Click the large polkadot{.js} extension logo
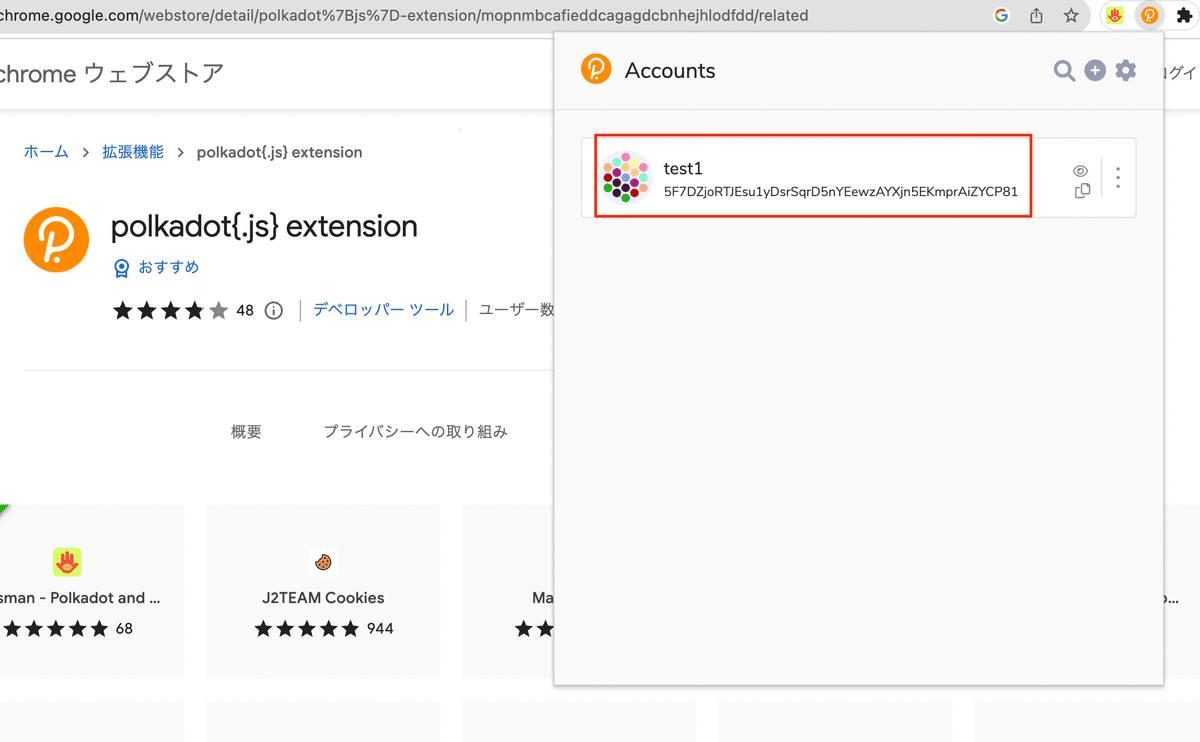The image size is (1200, 742). pyautogui.click(x=57, y=239)
